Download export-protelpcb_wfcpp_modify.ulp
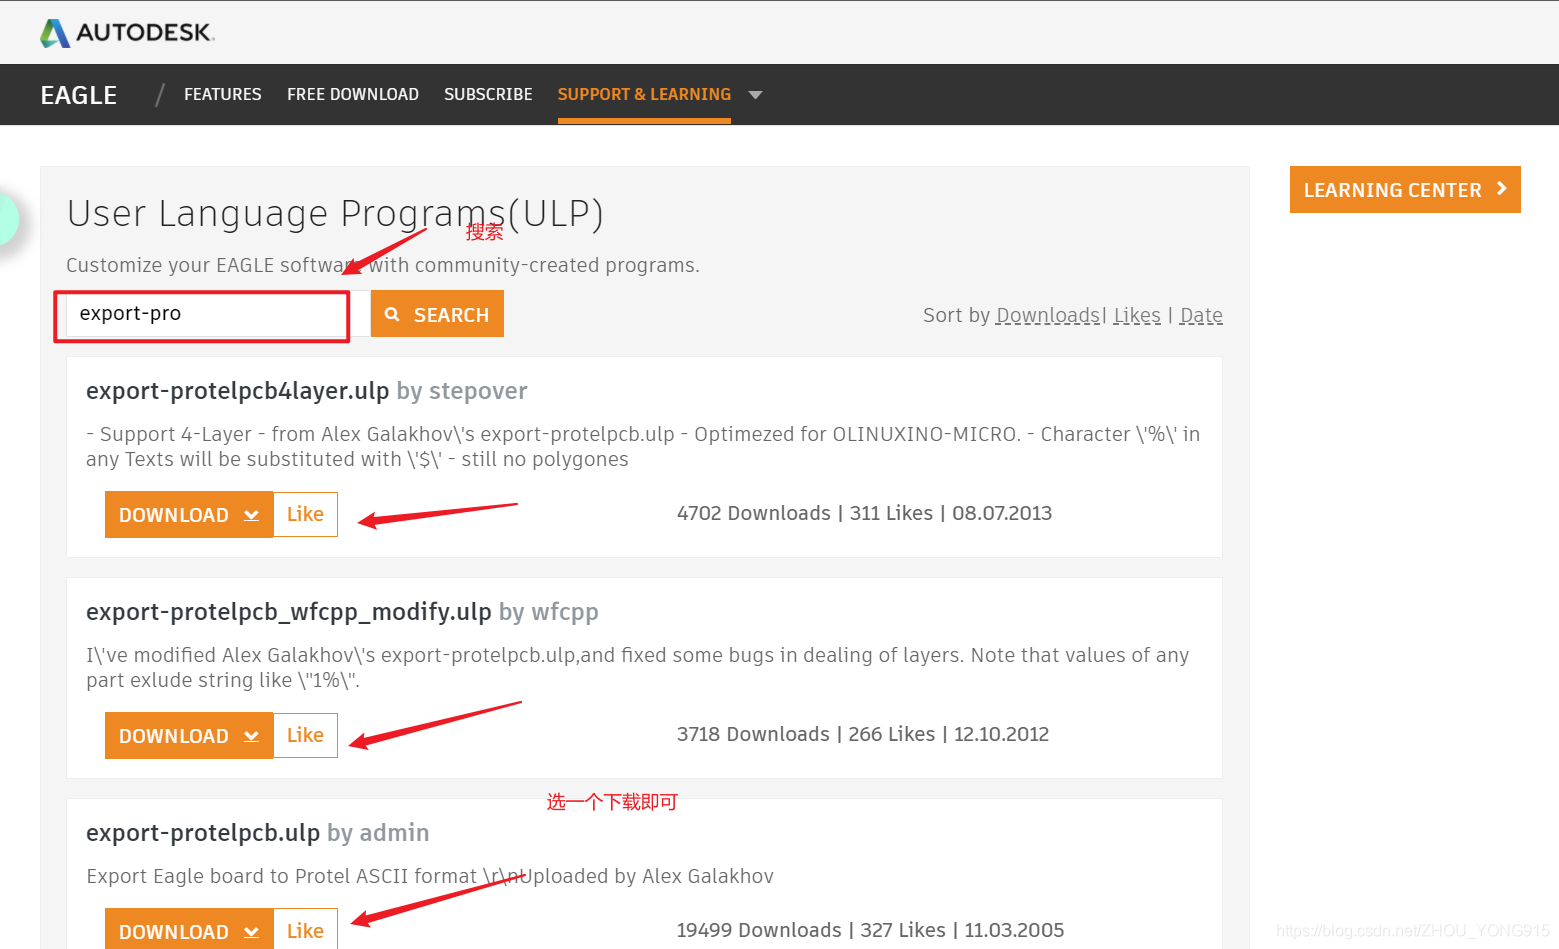Viewport: 1559px width, 949px height. [189, 735]
